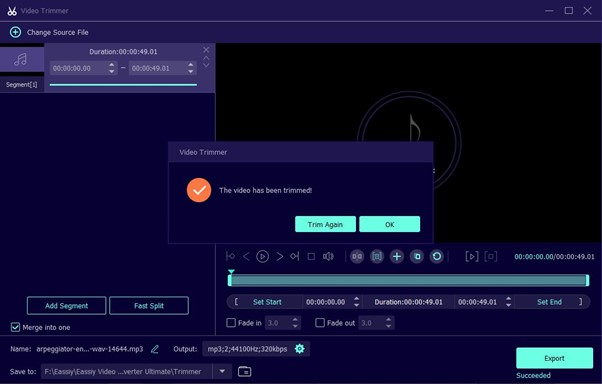
Task: Play the audio preview
Action: click(263, 256)
